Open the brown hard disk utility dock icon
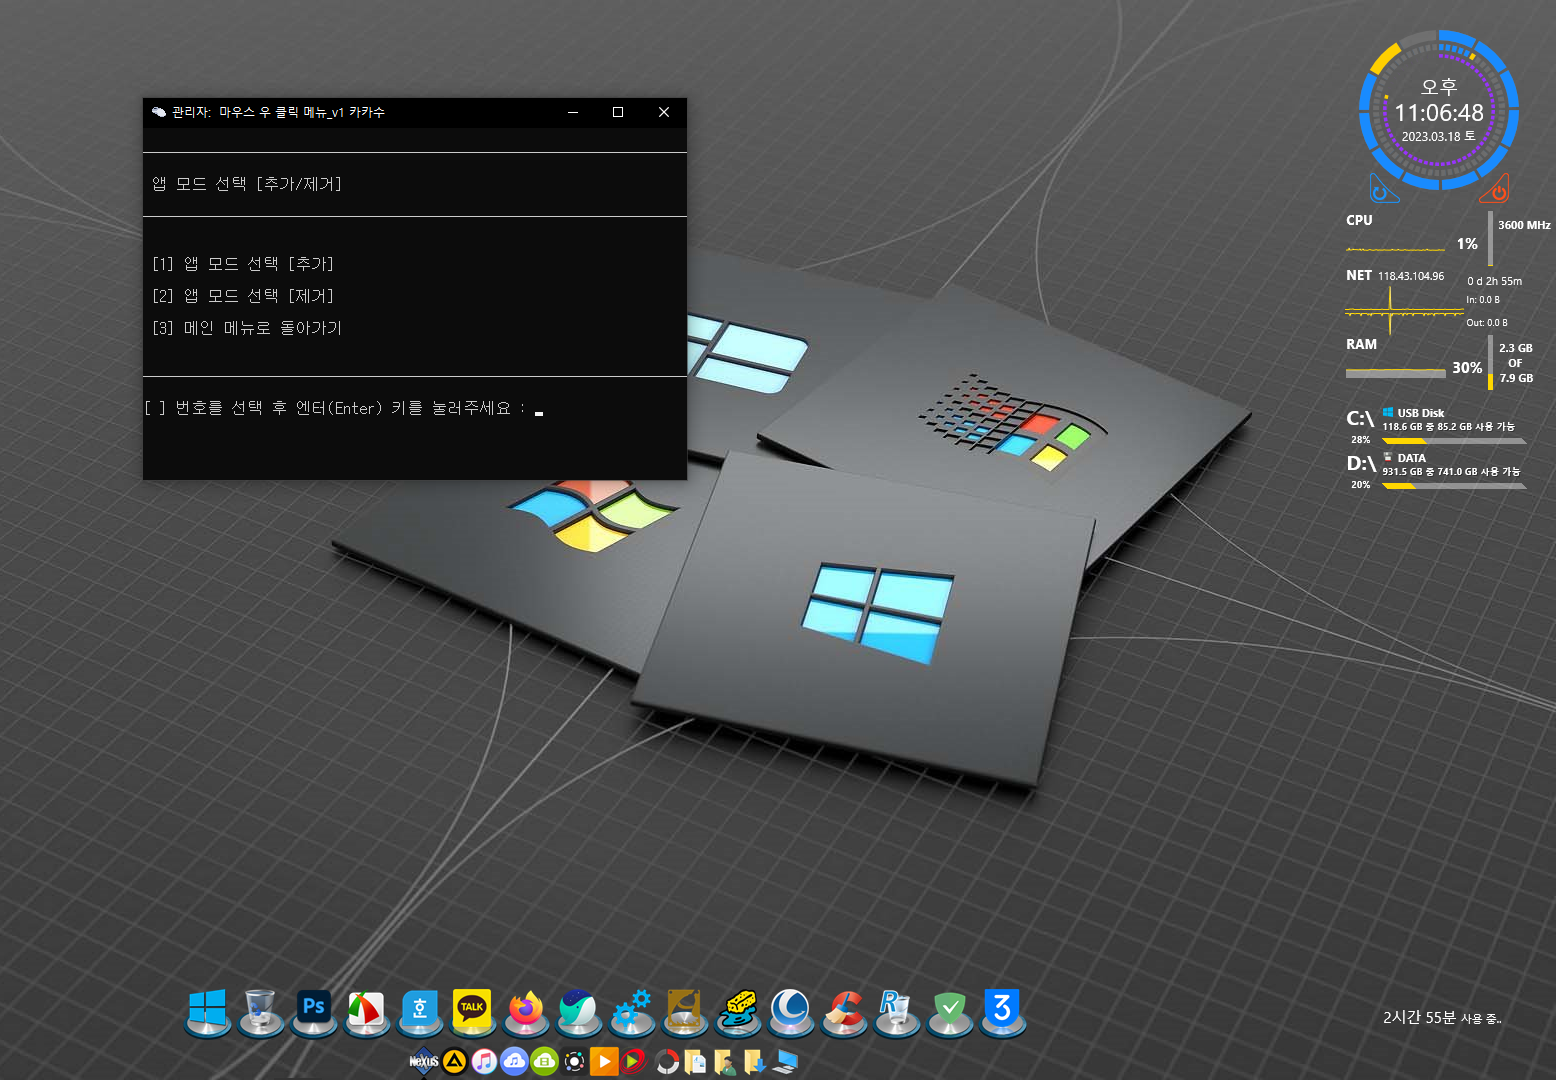This screenshot has height=1080, width=1556. [x=685, y=1012]
